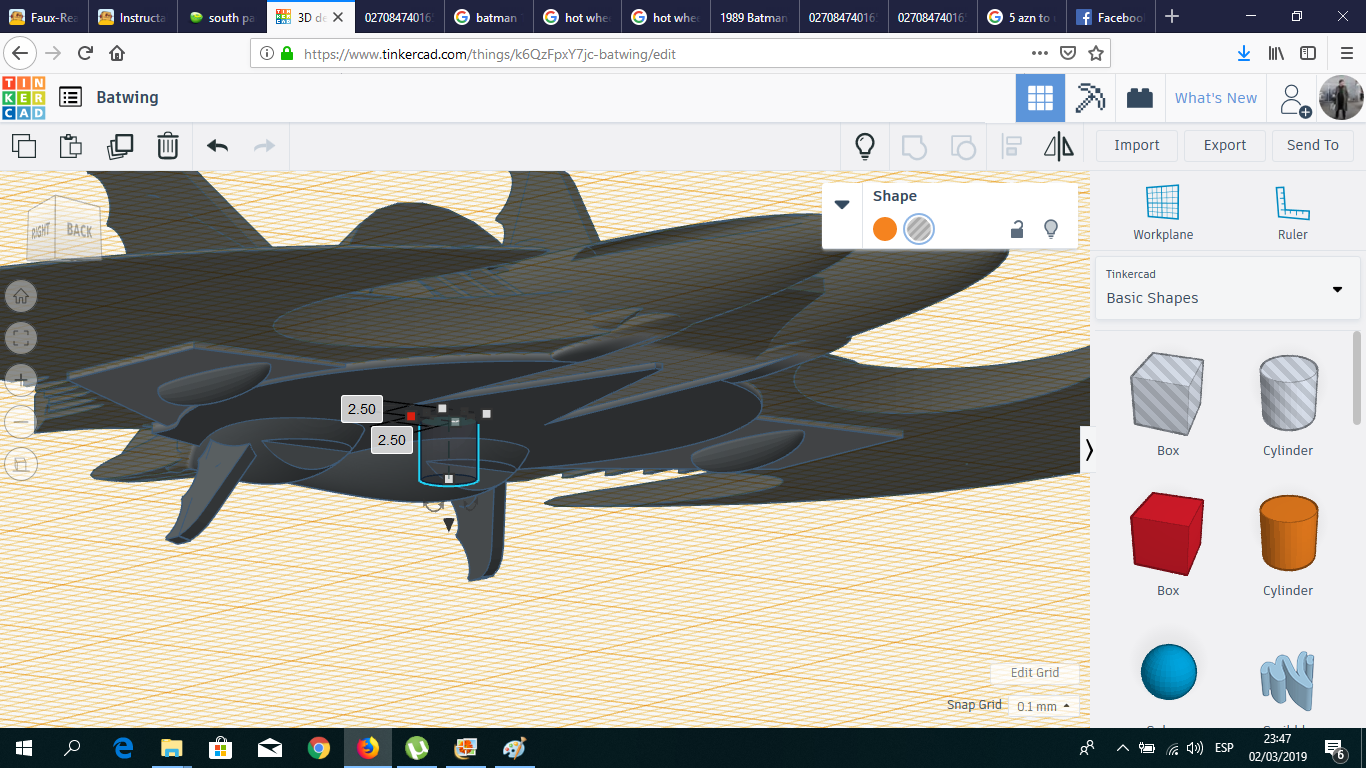Open What's New
This screenshot has height=768, width=1366.
point(1216,98)
